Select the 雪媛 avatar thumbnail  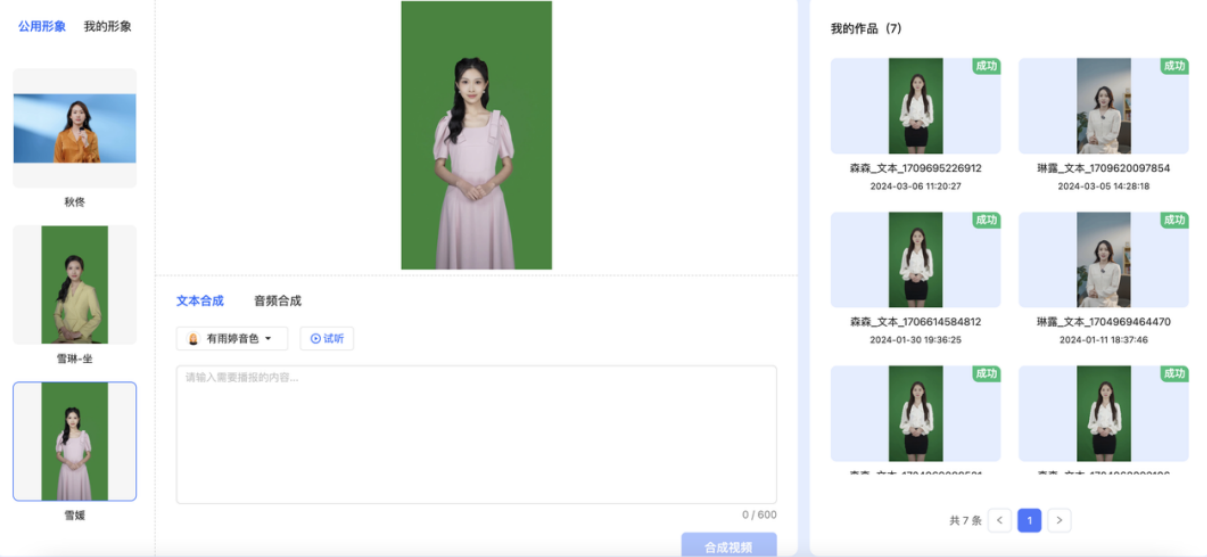[x=75, y=441]
